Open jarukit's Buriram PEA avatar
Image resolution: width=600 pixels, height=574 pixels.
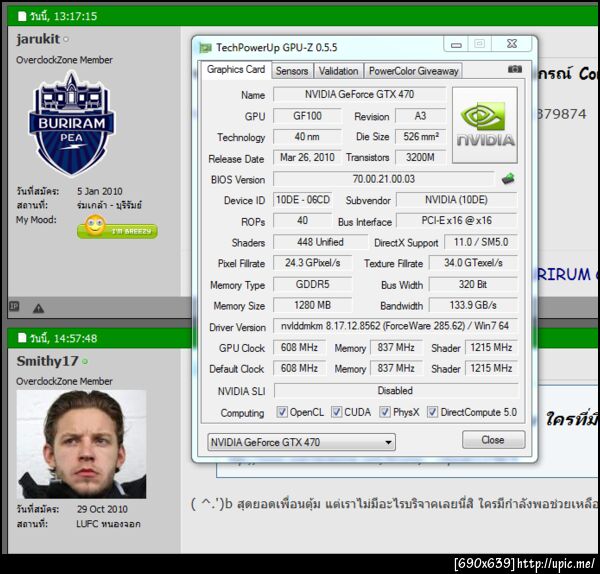coord(71,123)
